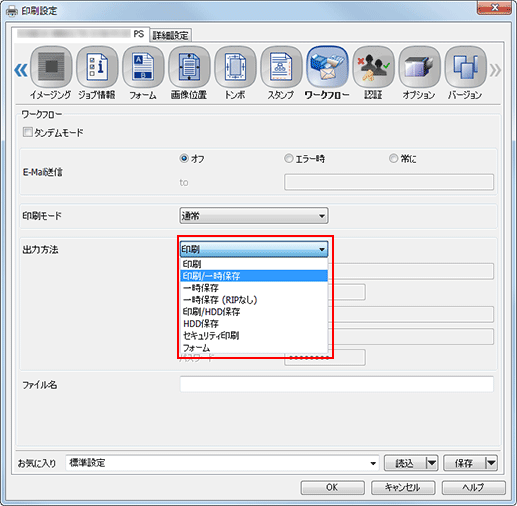
Task: Click the 読込 button
Action: coord(405,463)
